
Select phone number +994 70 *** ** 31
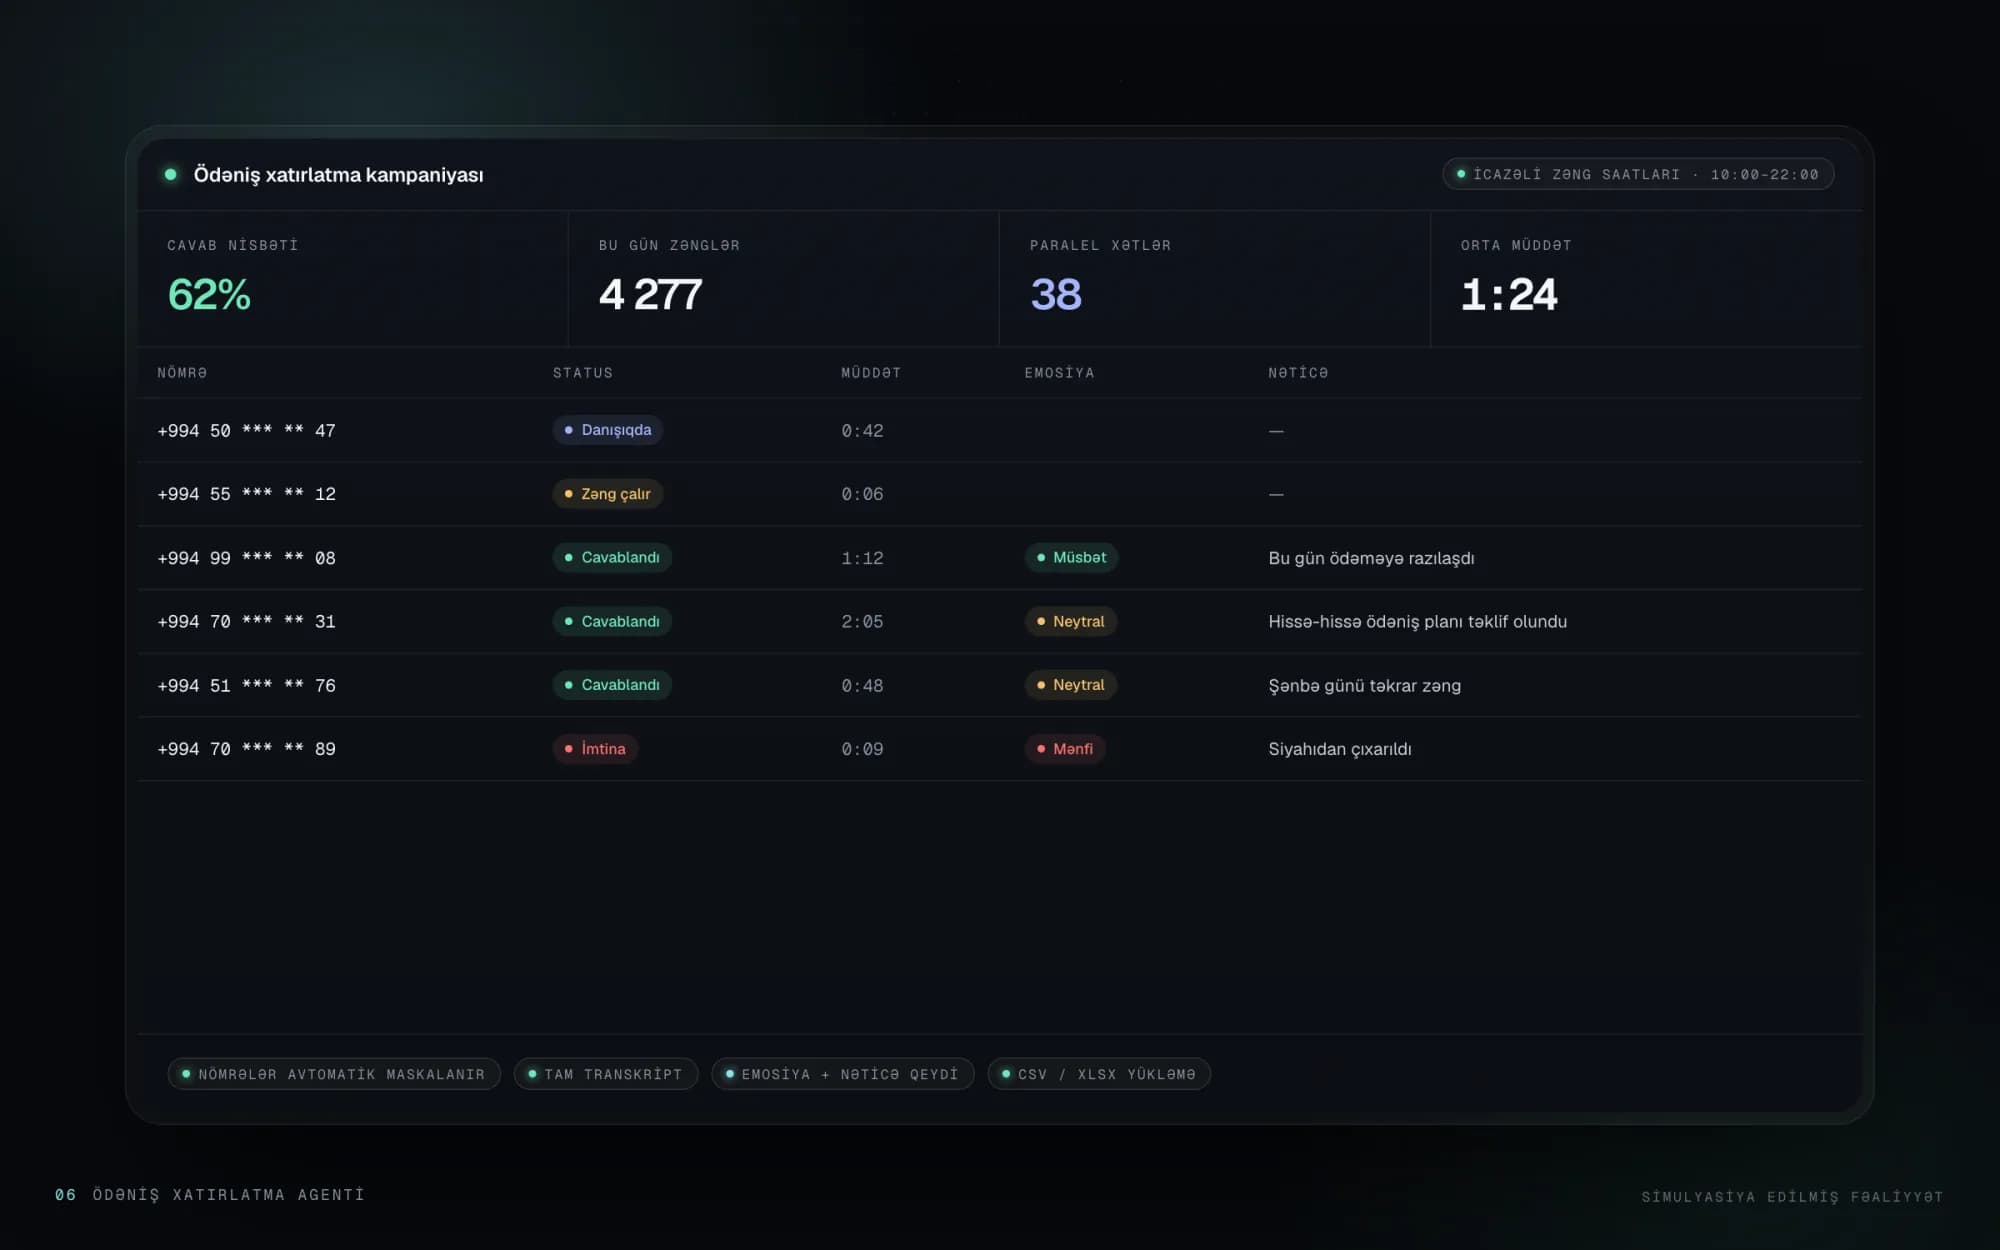click(246, 622)
